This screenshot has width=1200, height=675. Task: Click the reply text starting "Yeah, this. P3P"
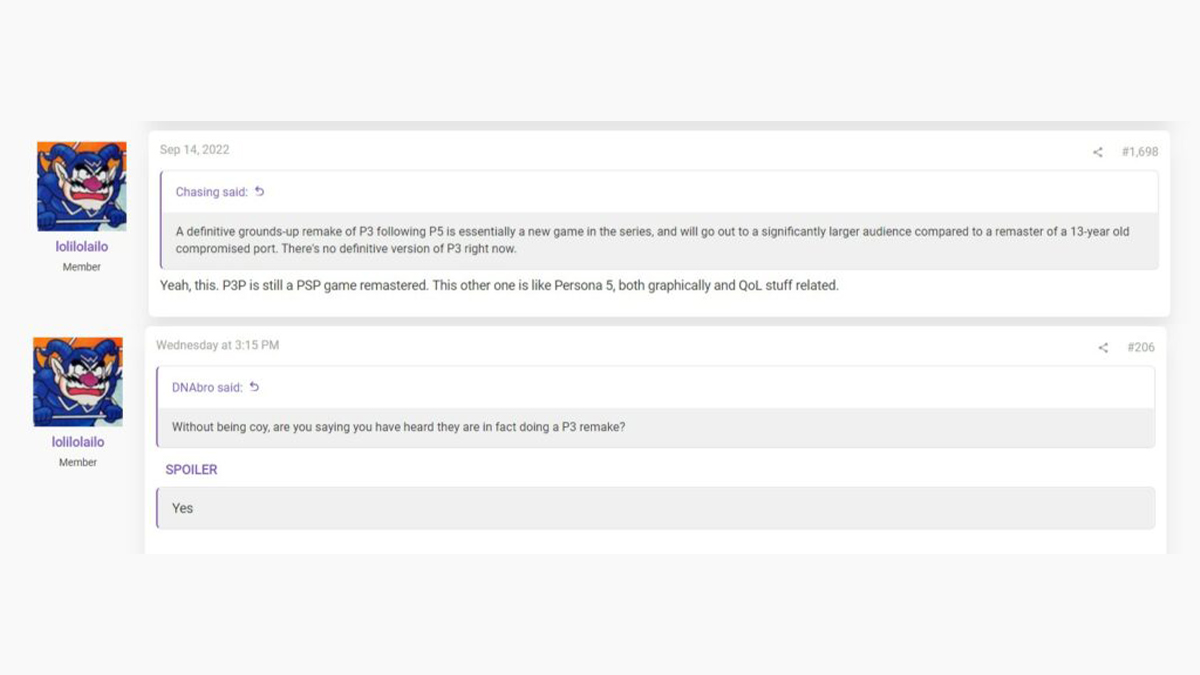click(498, 286)
